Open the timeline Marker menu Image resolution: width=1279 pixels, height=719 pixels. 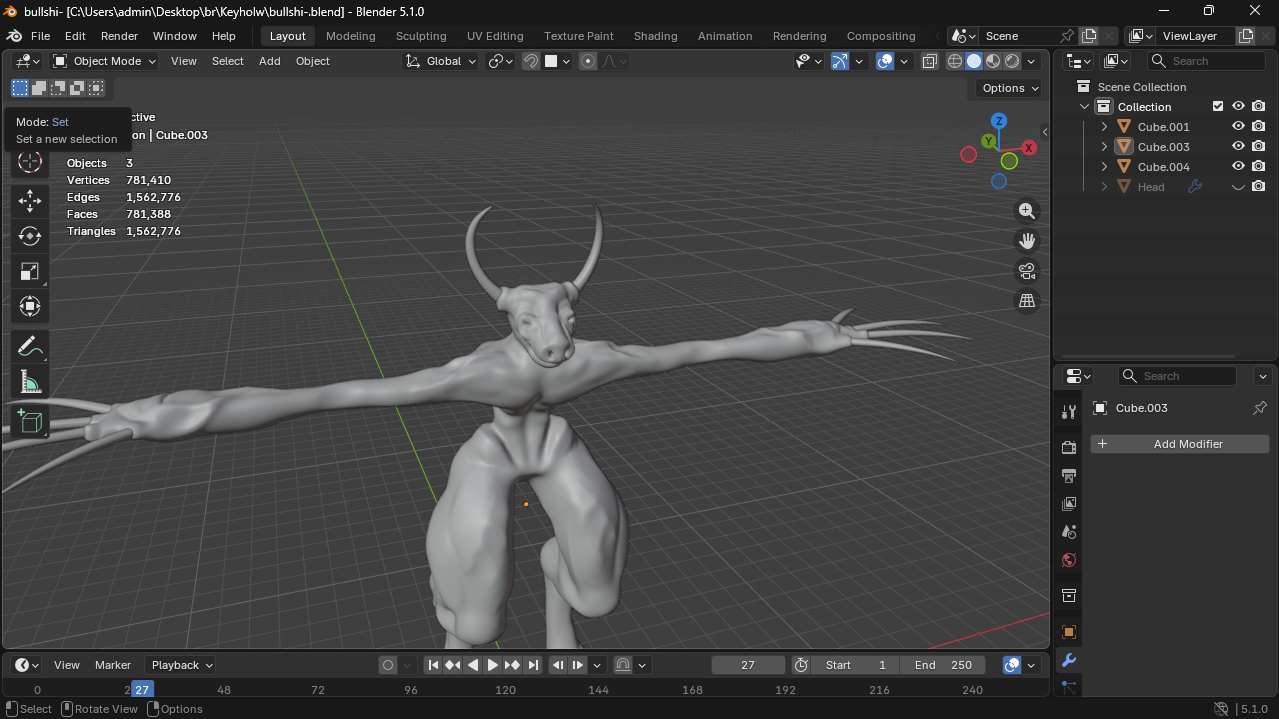113,665
